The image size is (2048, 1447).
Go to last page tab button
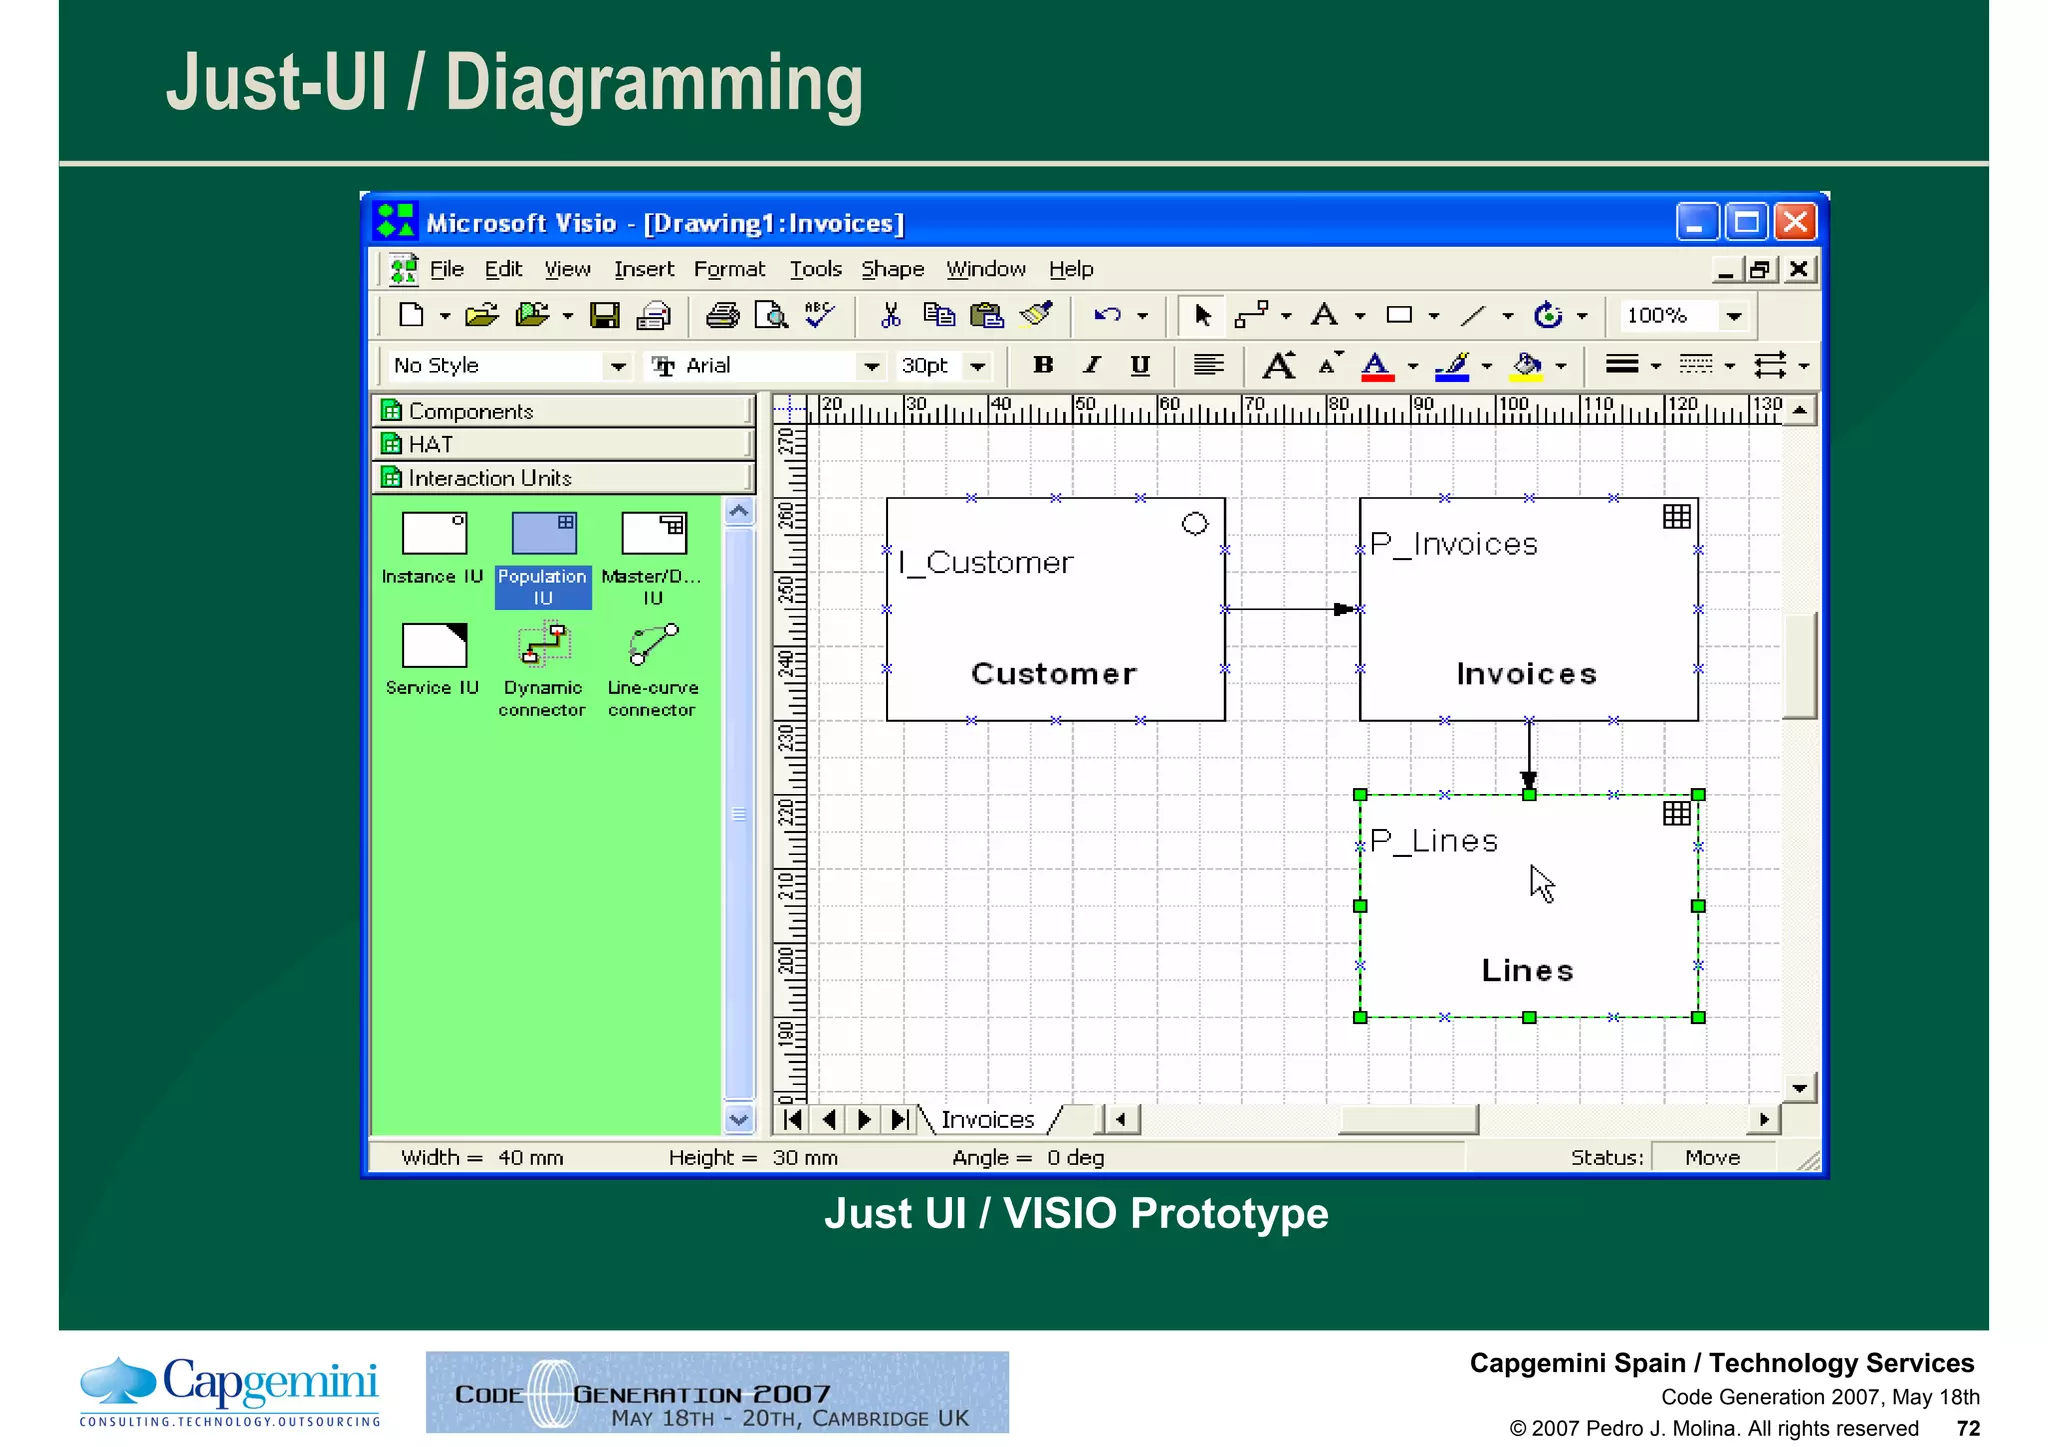tap(900, 1120)
